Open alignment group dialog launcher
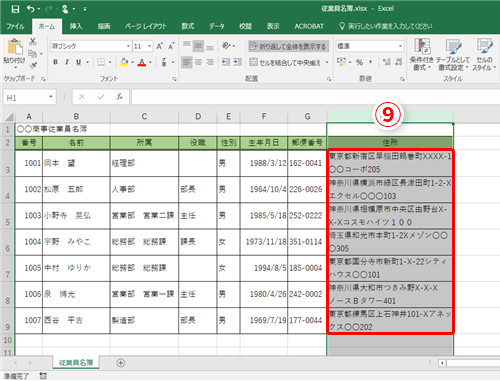The image size is (500, 381). point(329,79)
